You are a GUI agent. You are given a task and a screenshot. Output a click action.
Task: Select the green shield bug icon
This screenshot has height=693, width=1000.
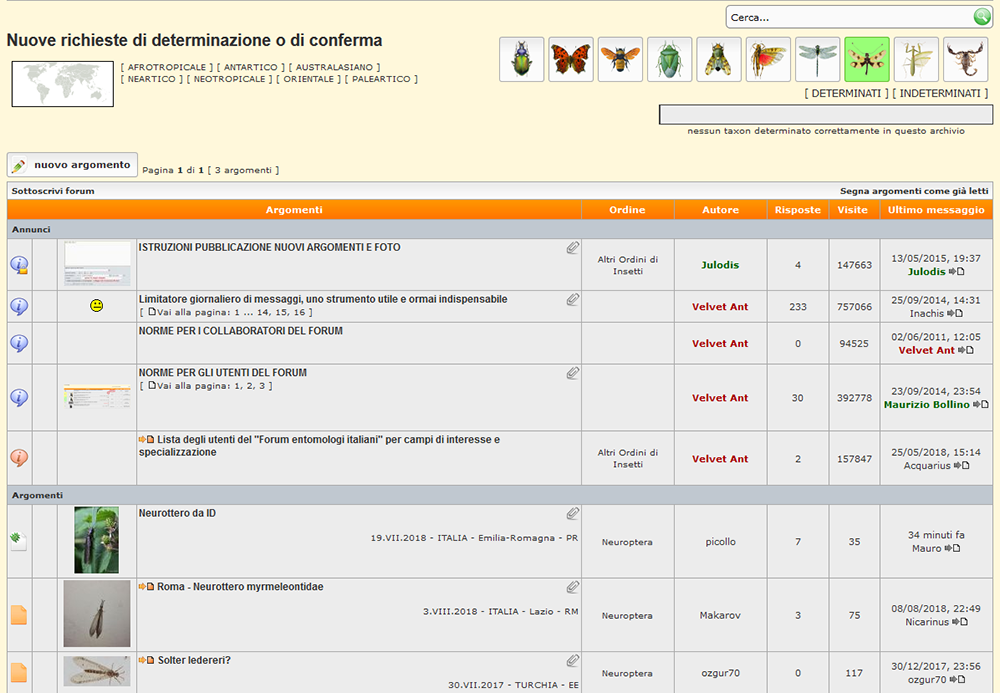669,60
